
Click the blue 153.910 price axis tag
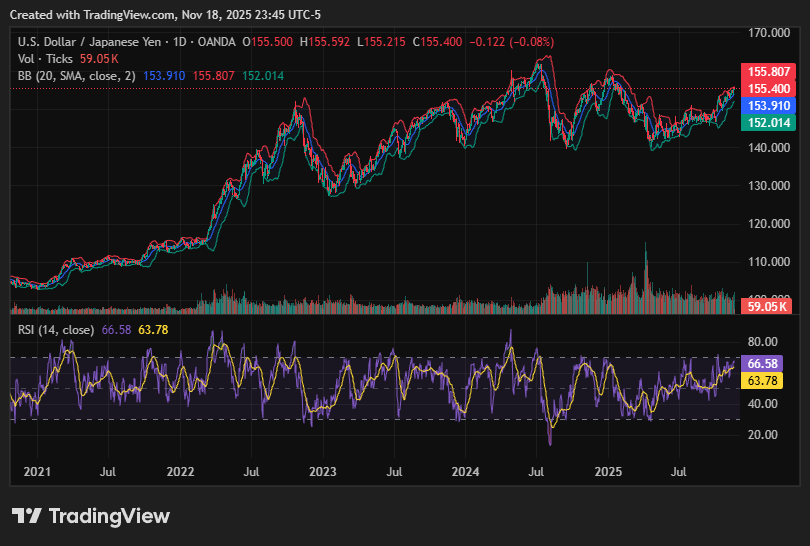pyautogui.click(x=770, y=105)
